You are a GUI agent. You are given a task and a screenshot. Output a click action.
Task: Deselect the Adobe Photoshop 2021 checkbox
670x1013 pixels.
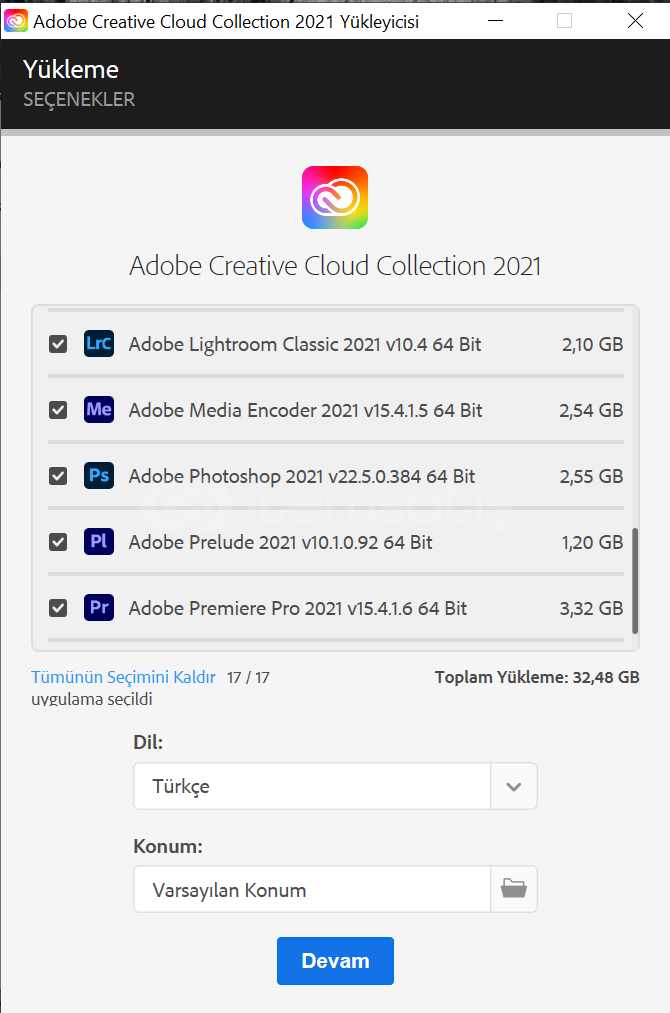pos(58,476)
